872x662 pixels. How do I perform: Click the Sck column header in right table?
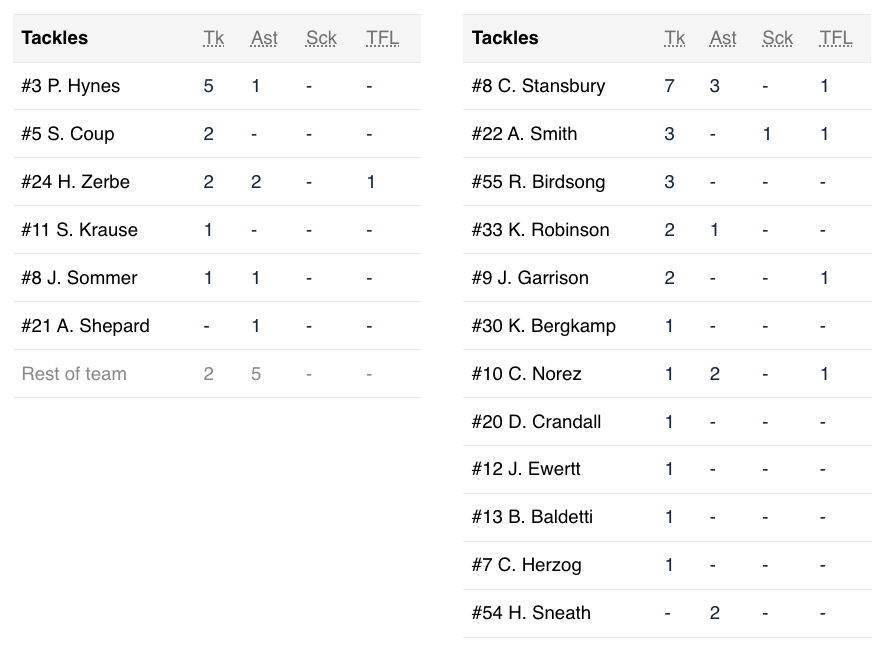tap(777, 38)
